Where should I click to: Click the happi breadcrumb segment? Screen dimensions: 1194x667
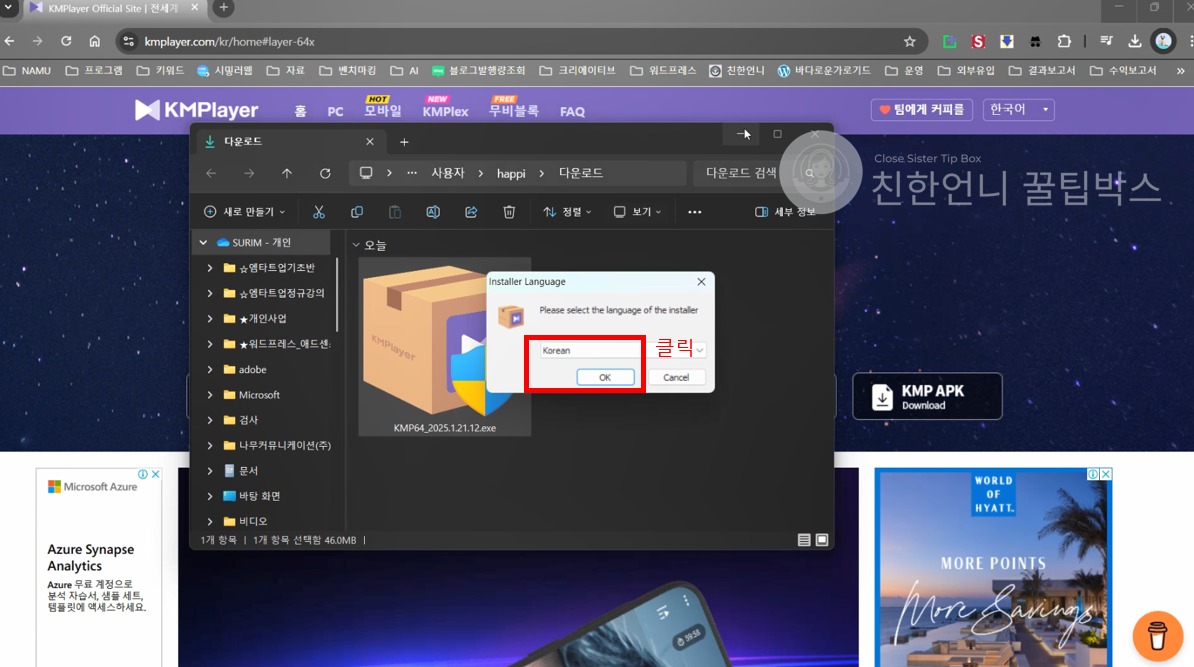click(x=511, y=174)
